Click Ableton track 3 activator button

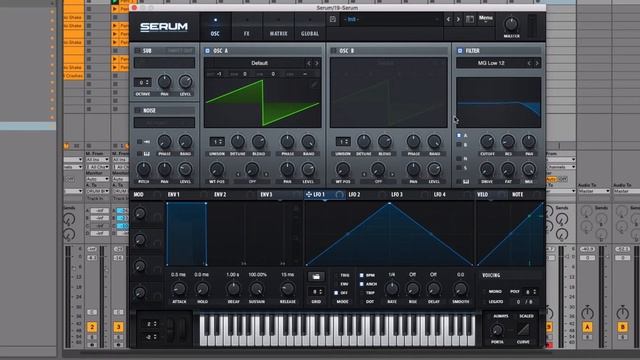click(118, 327)
